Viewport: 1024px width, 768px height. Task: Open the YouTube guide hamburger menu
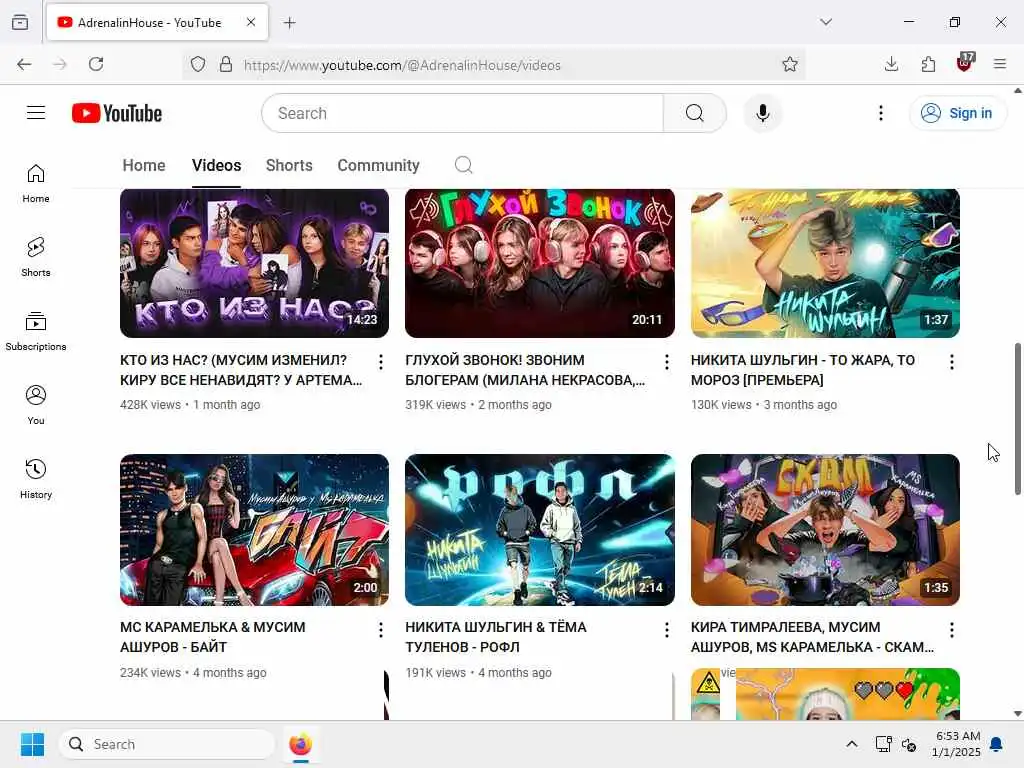click(x=36, y=113)
